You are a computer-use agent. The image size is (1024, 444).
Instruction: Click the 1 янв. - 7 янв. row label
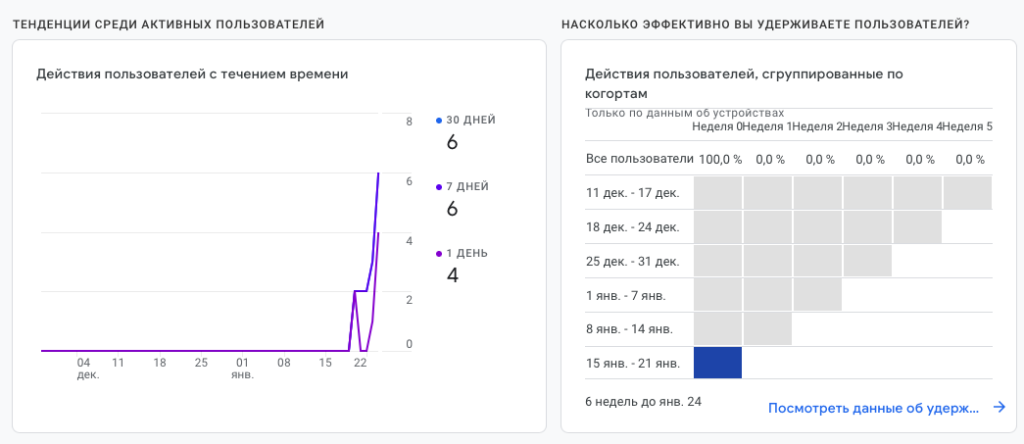coord(625,295)
